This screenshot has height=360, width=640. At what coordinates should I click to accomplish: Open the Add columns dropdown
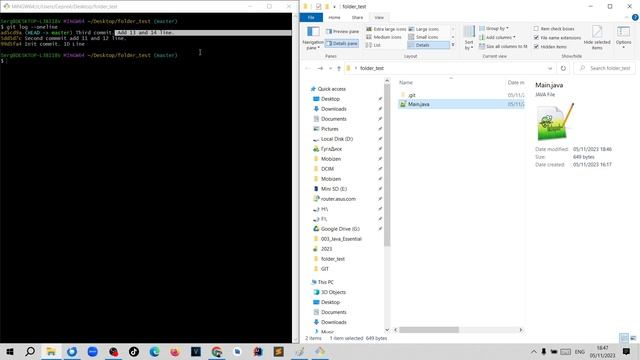(x=497, y=37)
